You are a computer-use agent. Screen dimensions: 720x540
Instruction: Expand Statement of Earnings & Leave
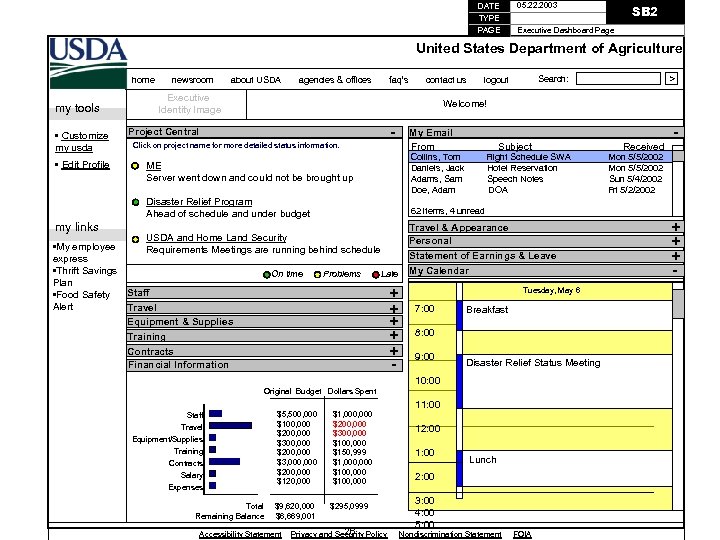pyautogui.click(x=675, y=256)
